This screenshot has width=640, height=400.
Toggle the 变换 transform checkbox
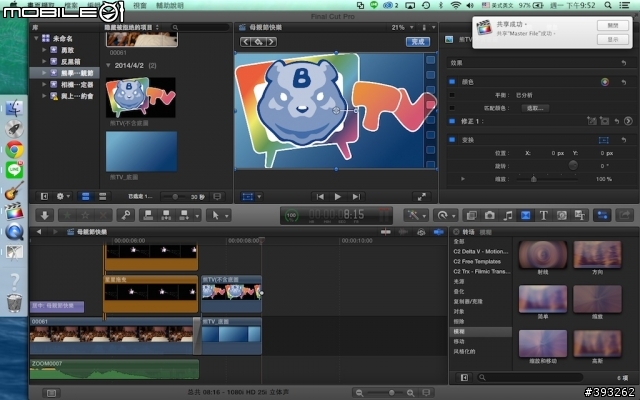tap(452, 140)
